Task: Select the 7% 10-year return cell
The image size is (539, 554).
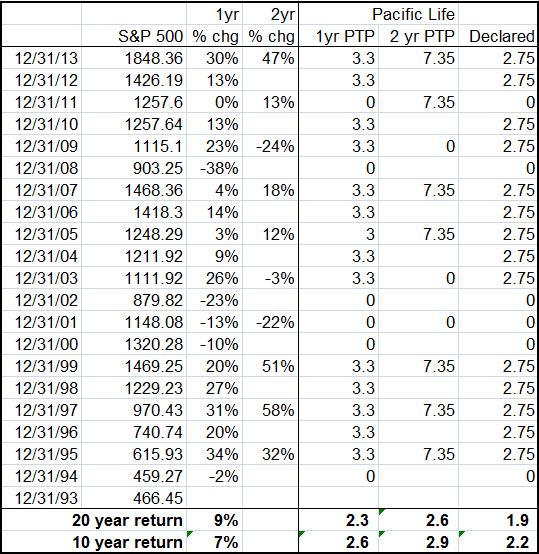Action: point(215,542)
